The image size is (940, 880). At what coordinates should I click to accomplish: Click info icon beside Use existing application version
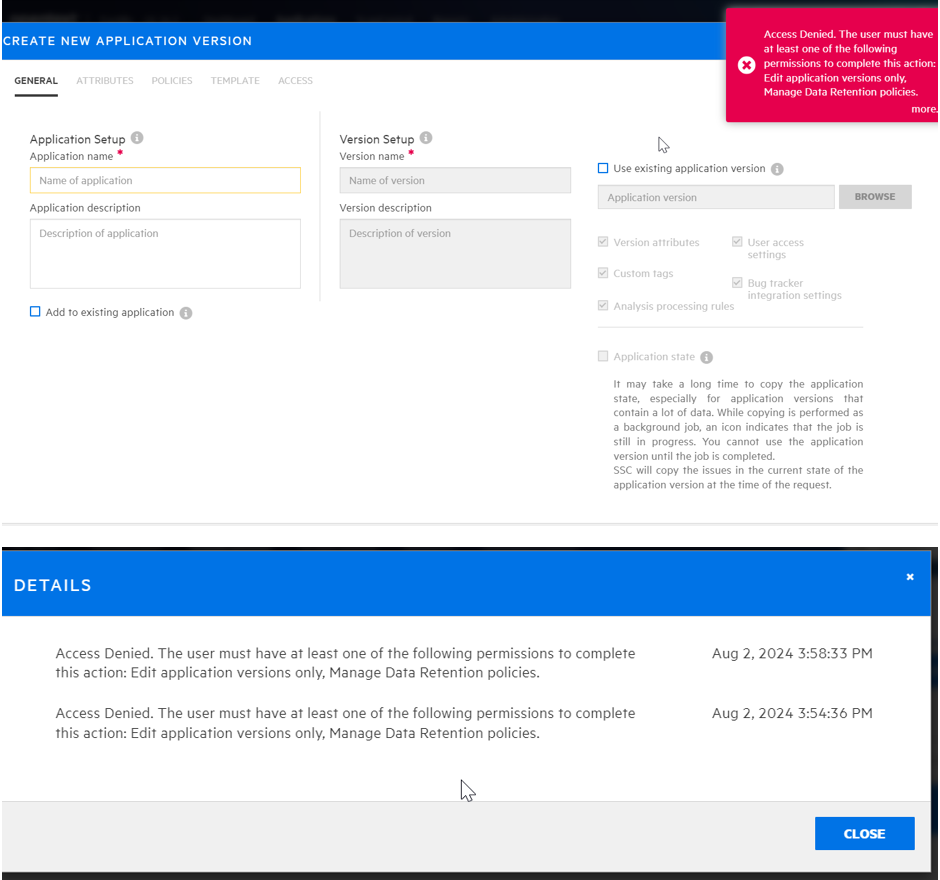tap(777, 169)
